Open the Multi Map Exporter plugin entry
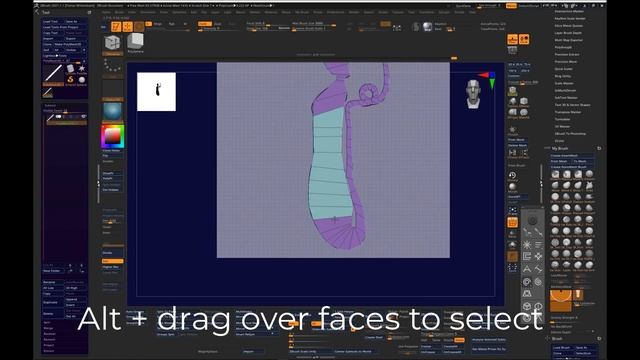The width and height of the screenshot is (640, 360). pos(569,40)
